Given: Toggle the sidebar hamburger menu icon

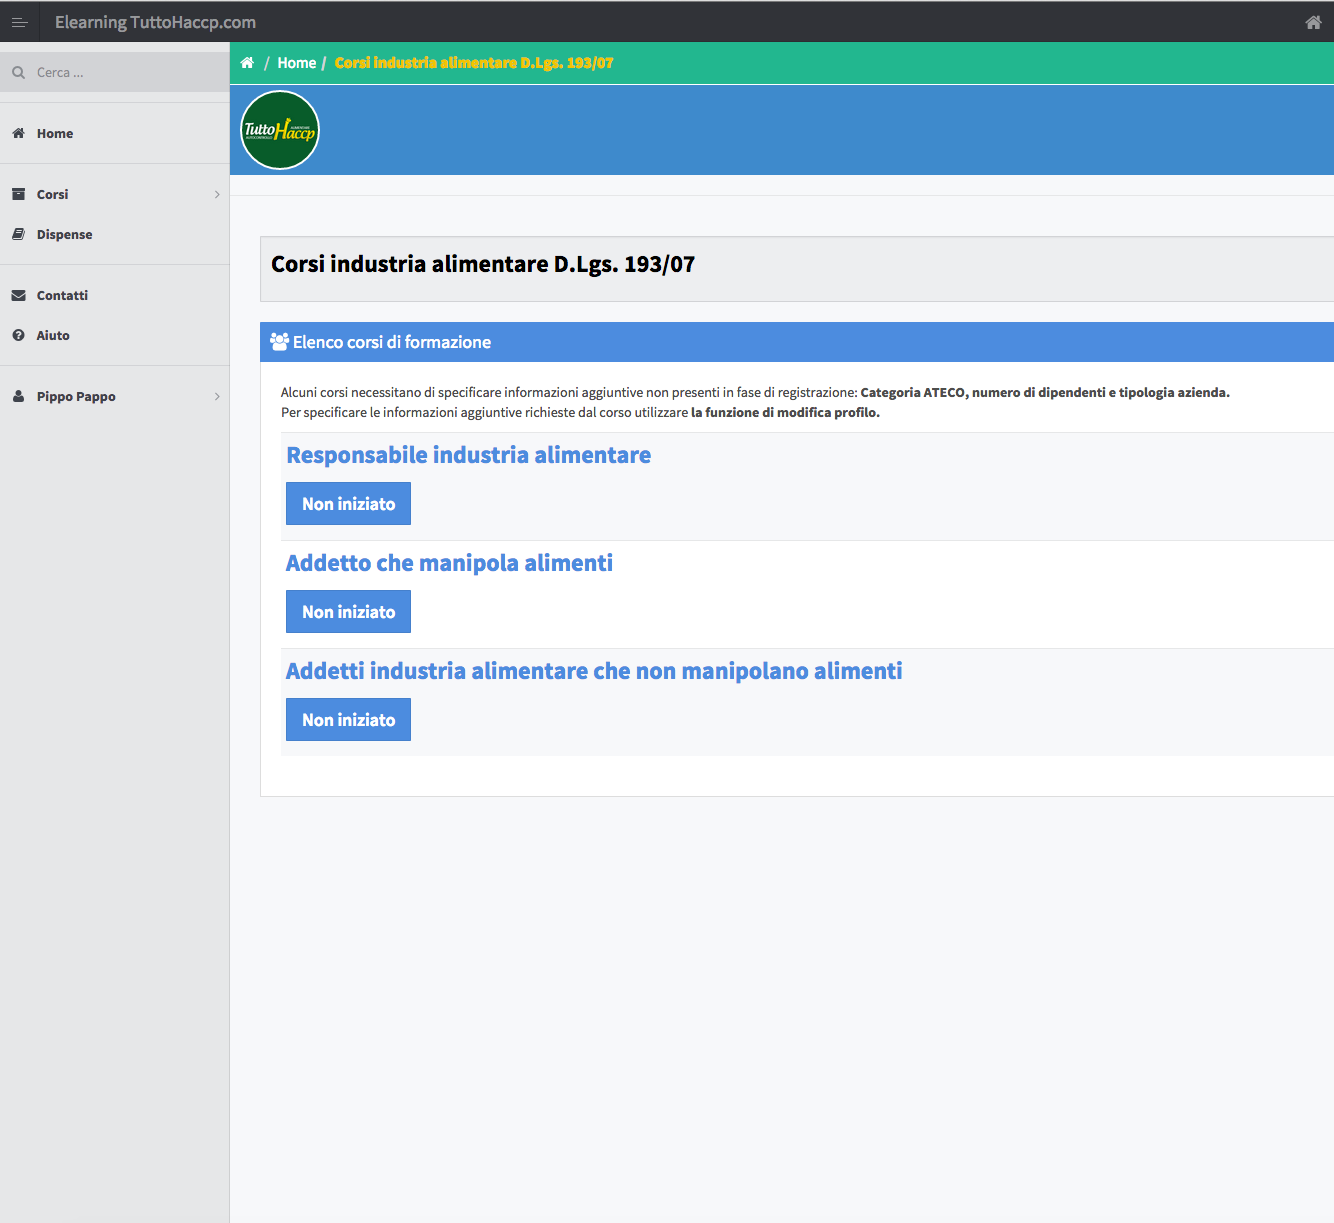Looking at the screenshot, I should pos(19,22).
